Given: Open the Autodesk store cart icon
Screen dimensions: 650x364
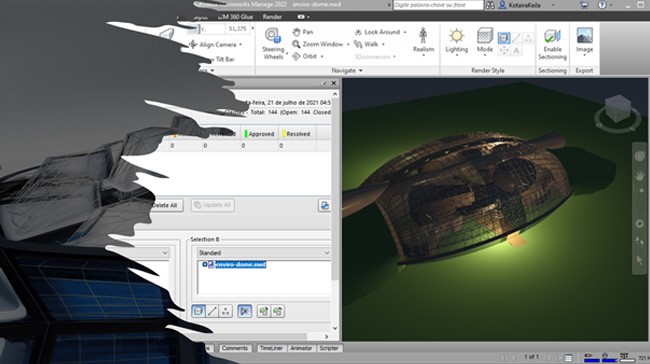Looking at the screenshot, I should pyautogui.click(x=584, y=5).
